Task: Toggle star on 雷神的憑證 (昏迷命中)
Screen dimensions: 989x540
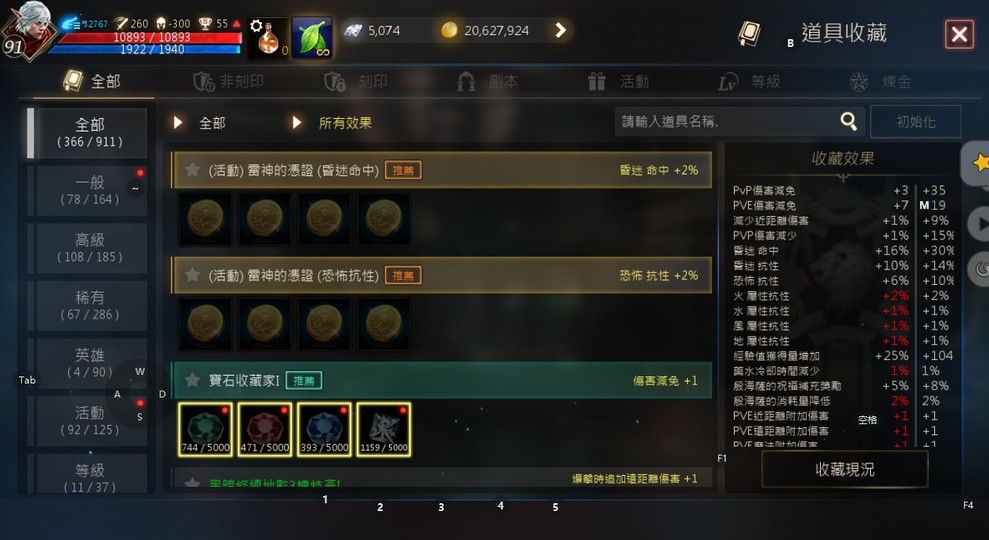Action: (192, 170)
